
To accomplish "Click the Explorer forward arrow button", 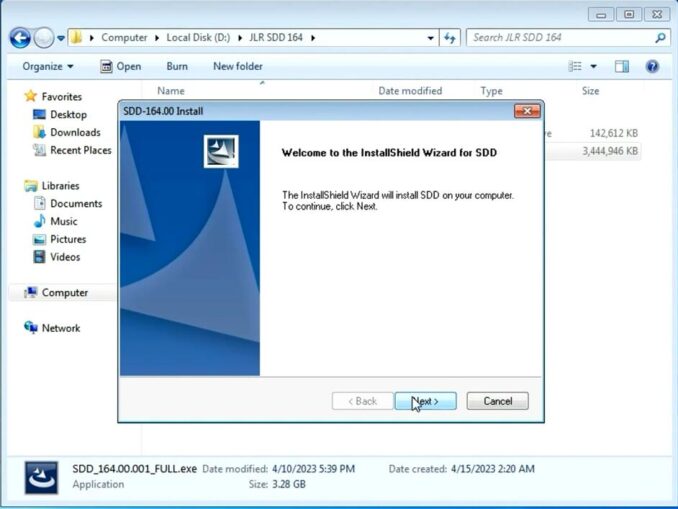I will tap(43, 38).
